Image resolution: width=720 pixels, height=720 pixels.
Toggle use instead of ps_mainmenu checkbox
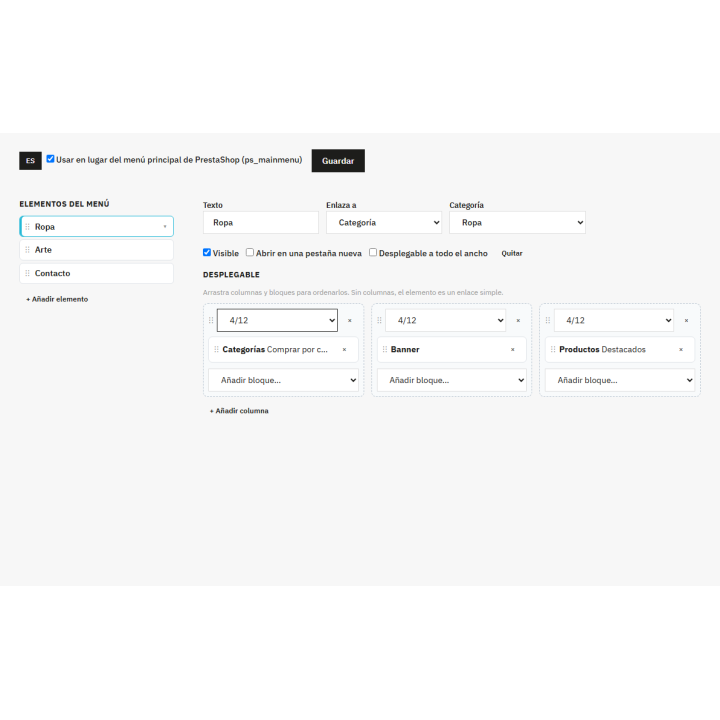pos(51,159)
